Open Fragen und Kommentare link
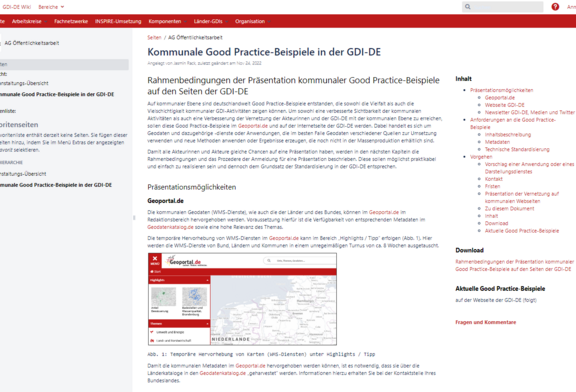 coord(486,322)
